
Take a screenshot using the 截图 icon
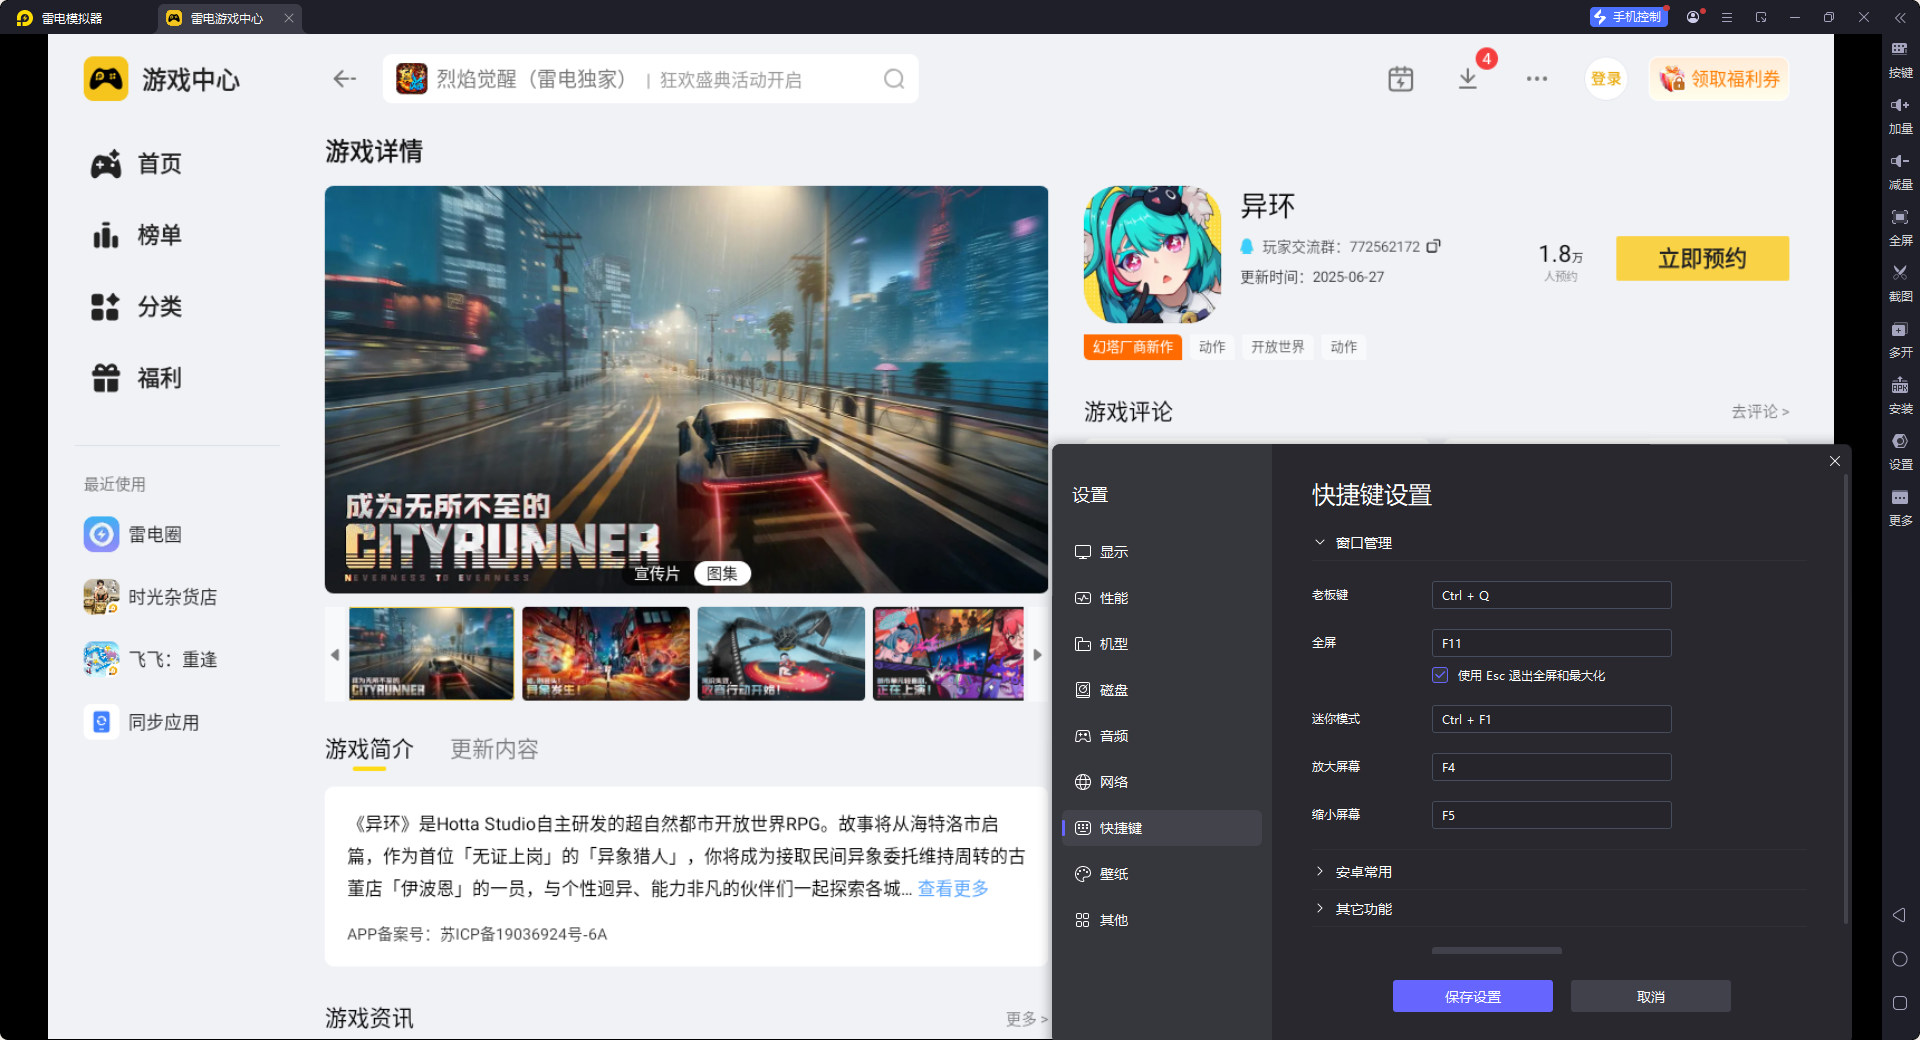(x=1899, y=283)
